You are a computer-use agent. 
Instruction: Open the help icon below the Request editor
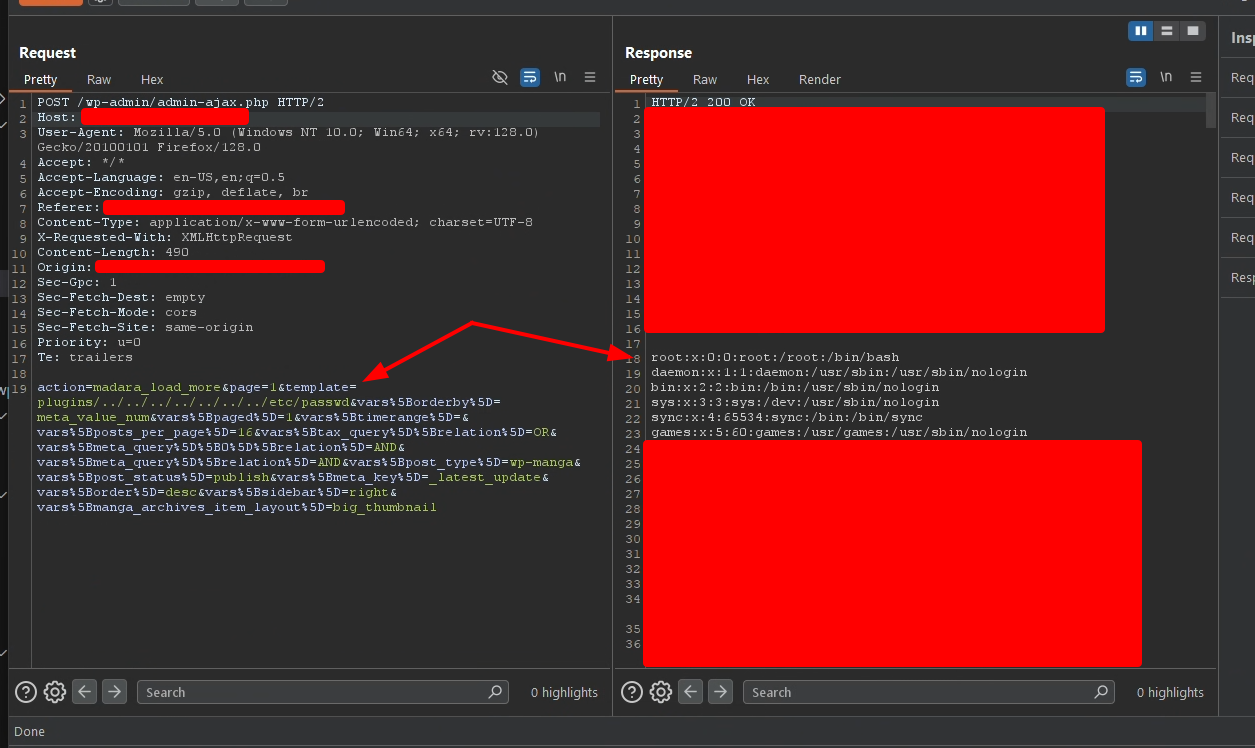click(x=27, y=691)
